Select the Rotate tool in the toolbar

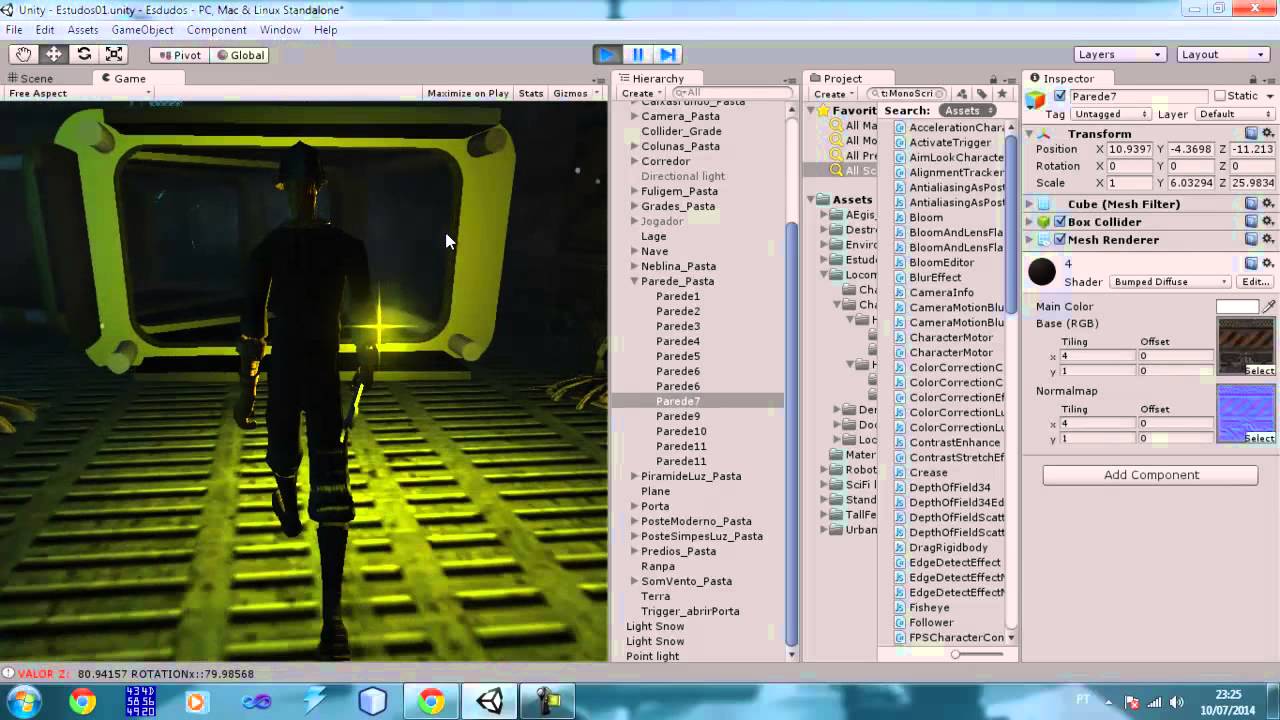pos(84,55)
